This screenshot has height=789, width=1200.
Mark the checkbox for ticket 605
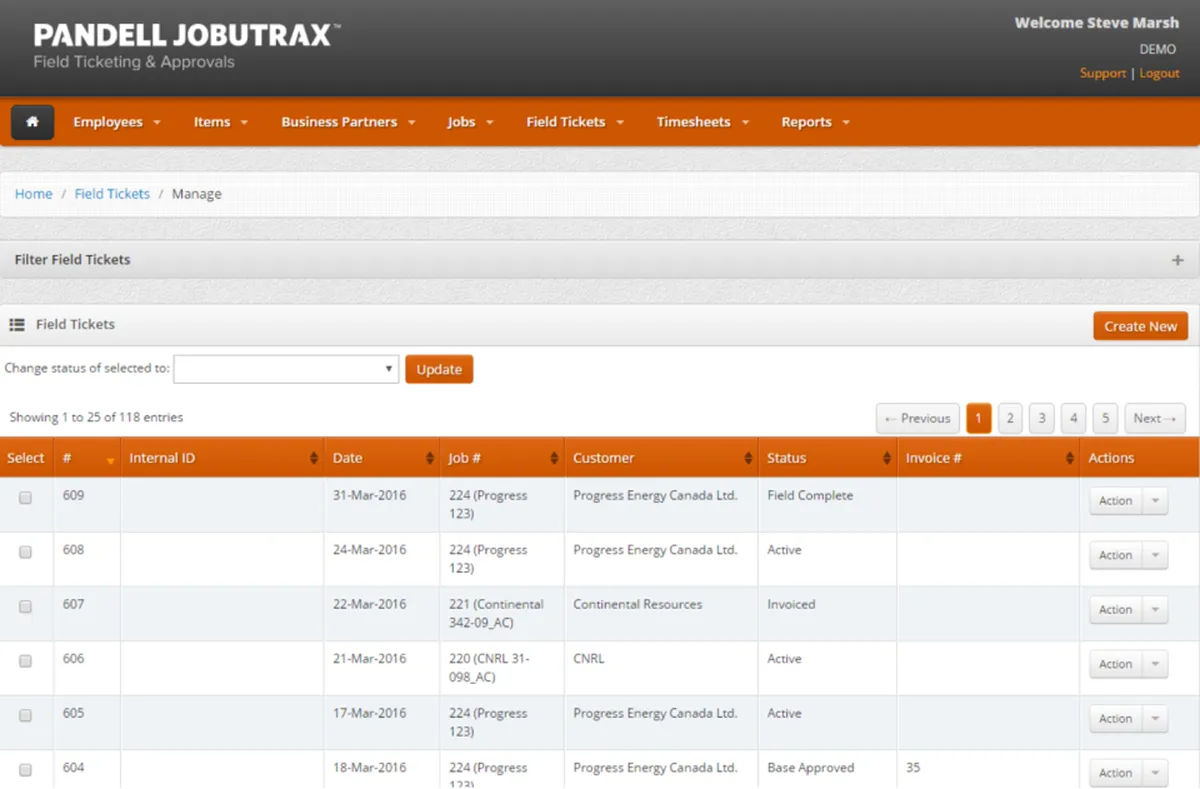26,715
